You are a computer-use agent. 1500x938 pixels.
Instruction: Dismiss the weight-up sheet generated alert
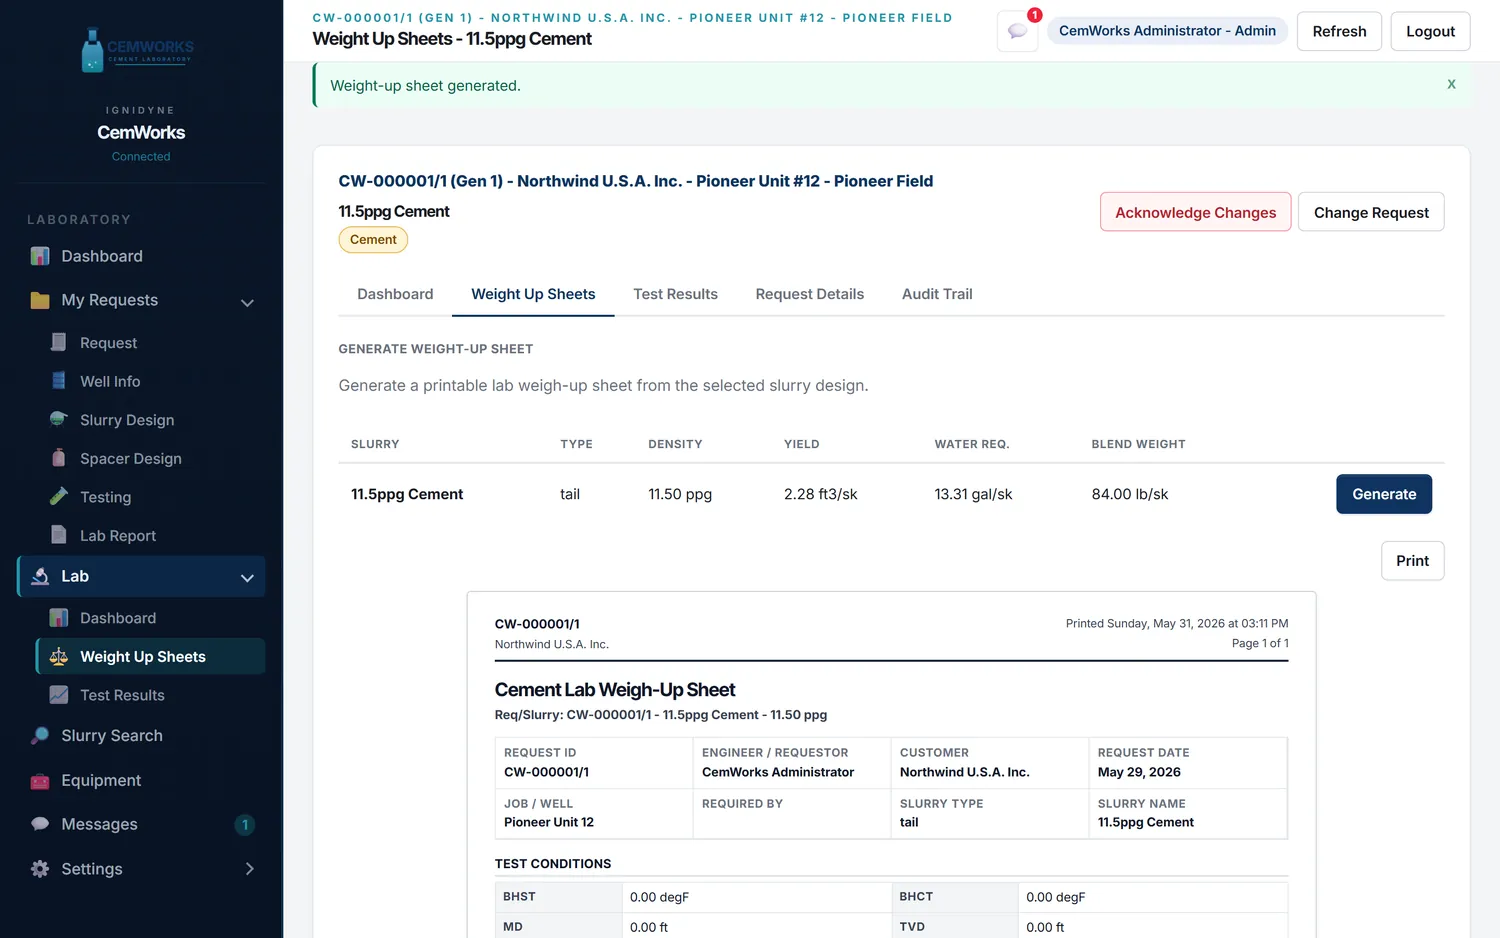[1451, 84]
